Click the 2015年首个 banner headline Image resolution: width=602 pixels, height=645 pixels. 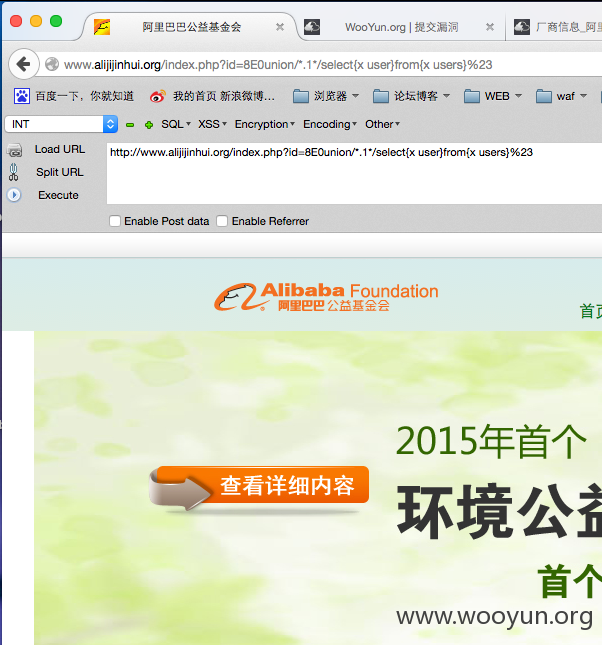491,441
